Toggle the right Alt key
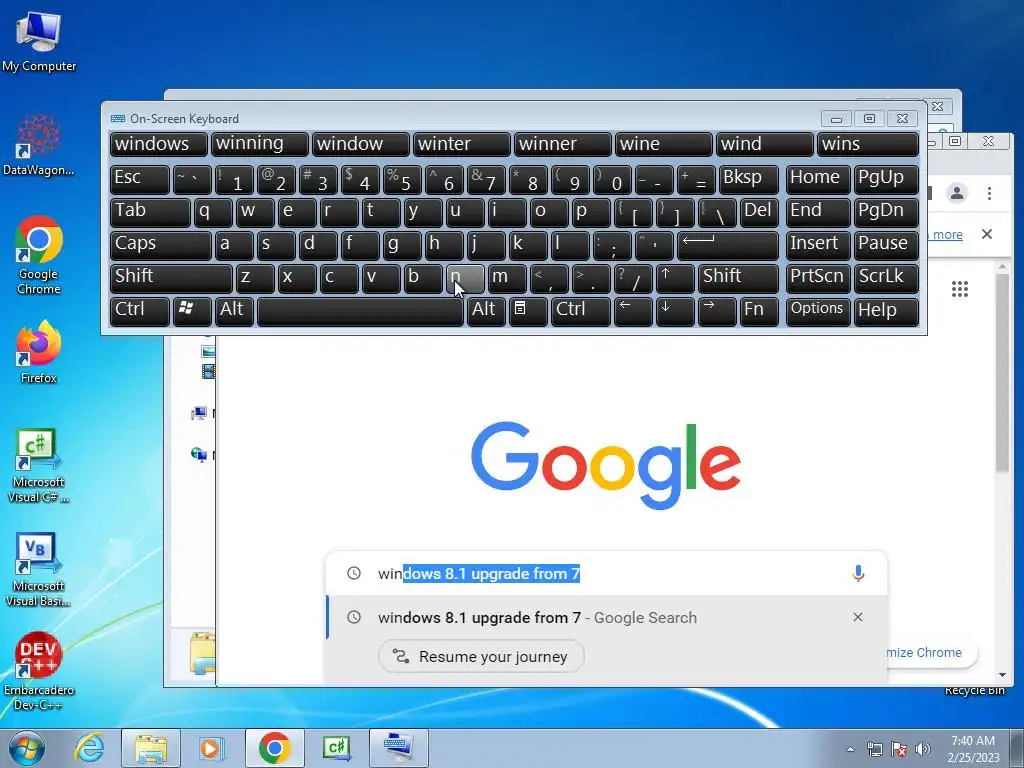 click(485, 311)
